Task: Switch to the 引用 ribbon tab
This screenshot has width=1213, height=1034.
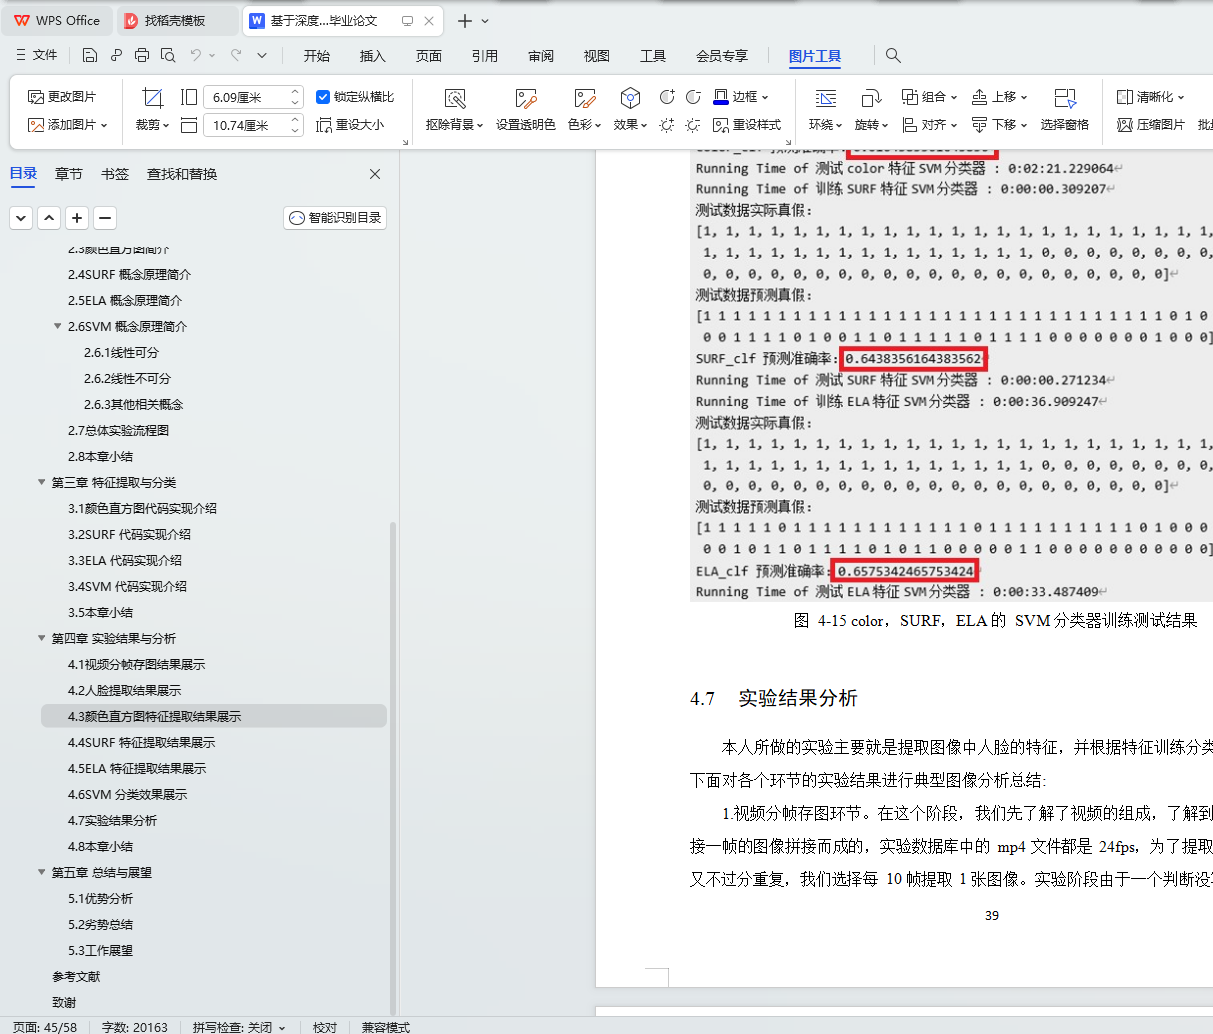Action: point(485,56)
